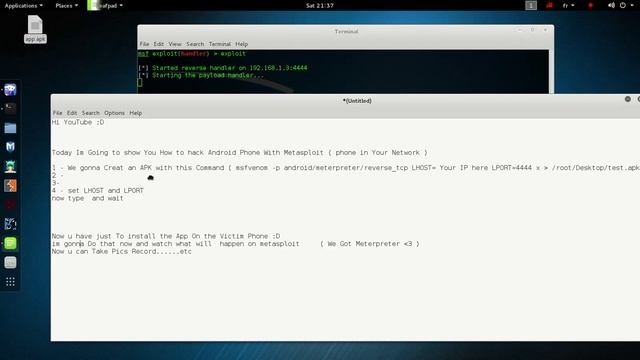Image resolution: width=640 pixels, height=360 pixels.
Task: Open the light gray dock icon
Action: click(x=10, y=262)
